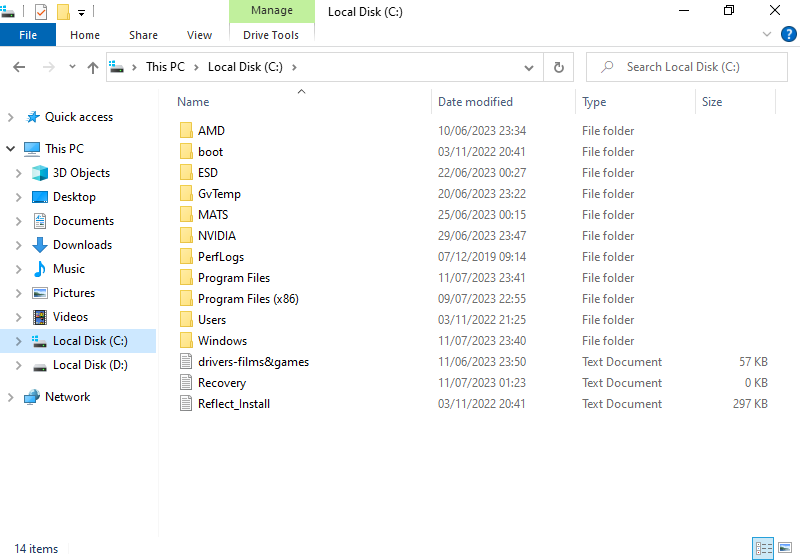The width and height of the screenshot is (800, 560).
Task: Click the Search Local Disk (C:) field
Action: 687,67
